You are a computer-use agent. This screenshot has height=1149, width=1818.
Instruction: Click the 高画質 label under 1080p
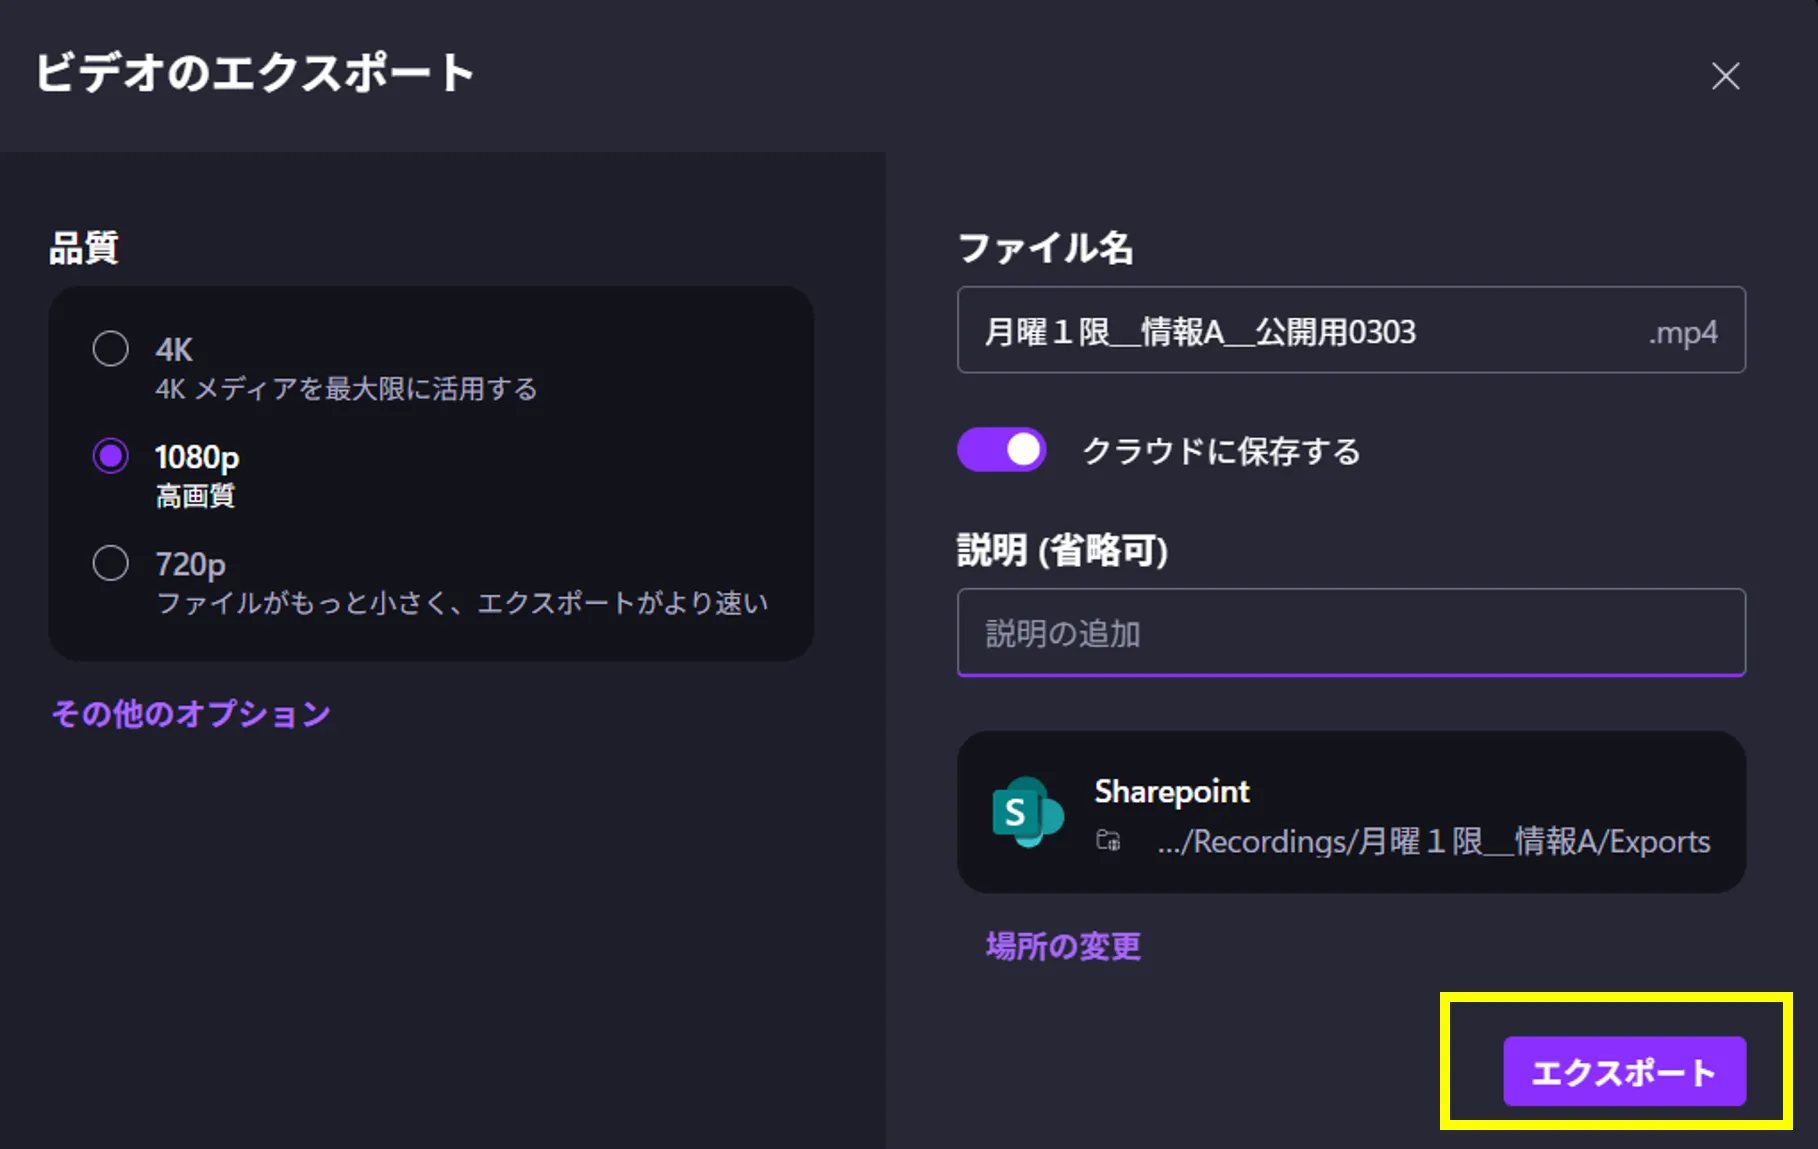coord(196,496)
